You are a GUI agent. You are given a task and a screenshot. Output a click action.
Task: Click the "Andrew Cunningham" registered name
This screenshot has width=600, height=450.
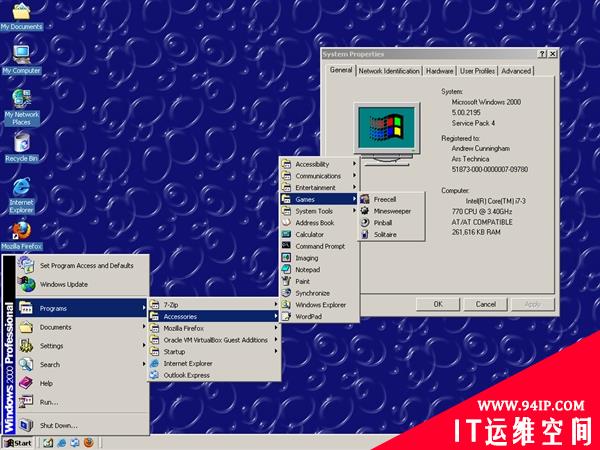click(481, 148)
